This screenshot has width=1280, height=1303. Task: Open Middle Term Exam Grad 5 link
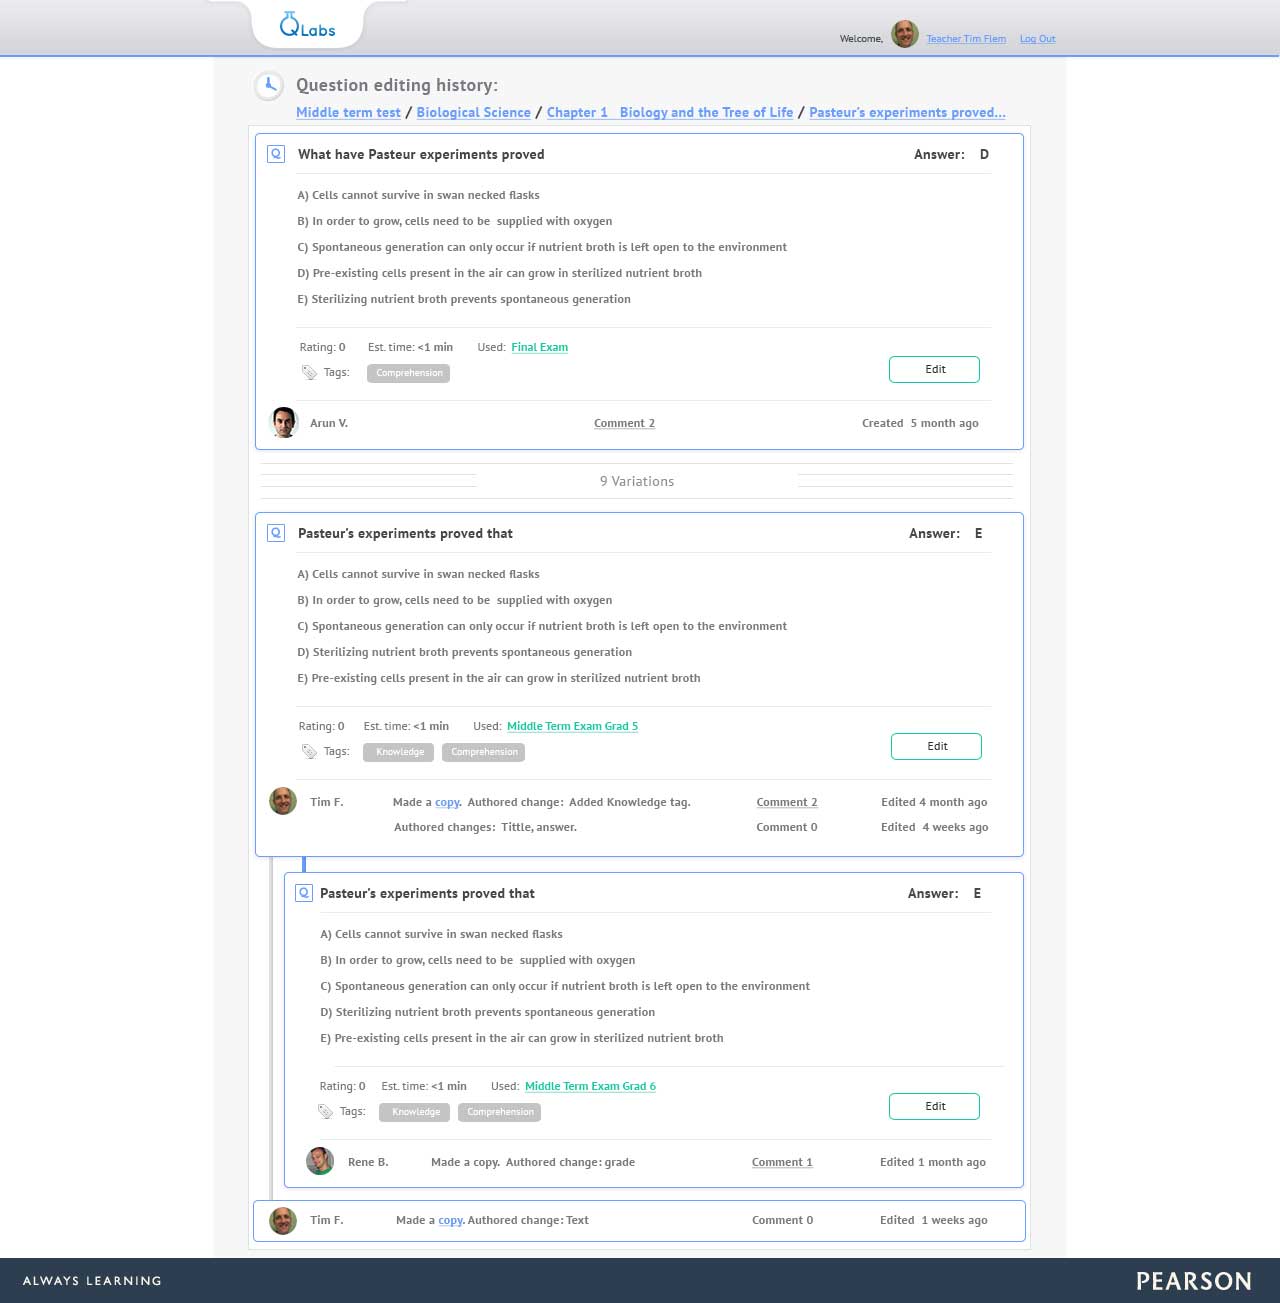572,726
